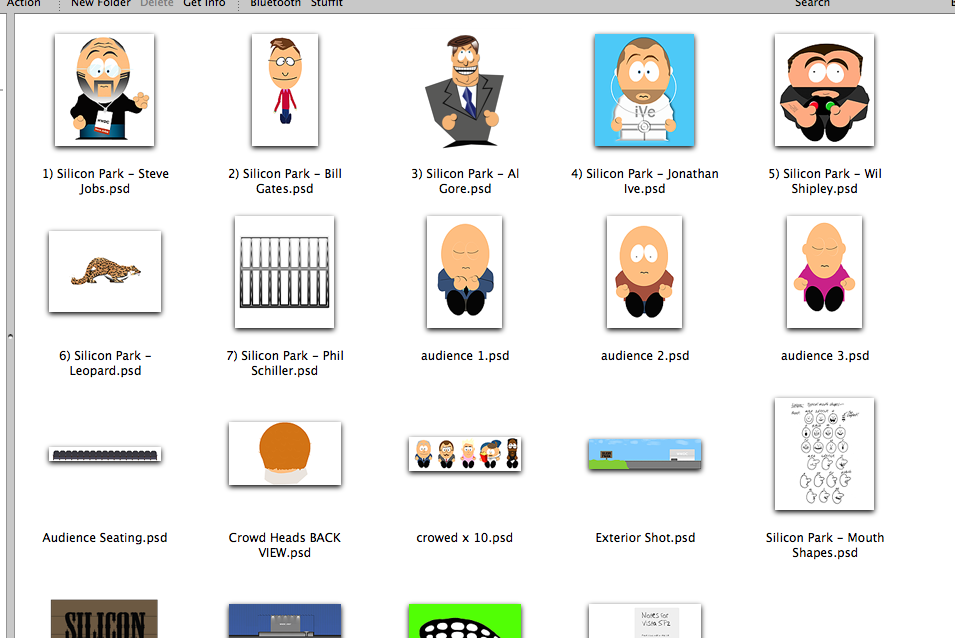This screenshot has height=638, width=955.
Task: Click the Search toolbar label
Action: coord(812,4)
